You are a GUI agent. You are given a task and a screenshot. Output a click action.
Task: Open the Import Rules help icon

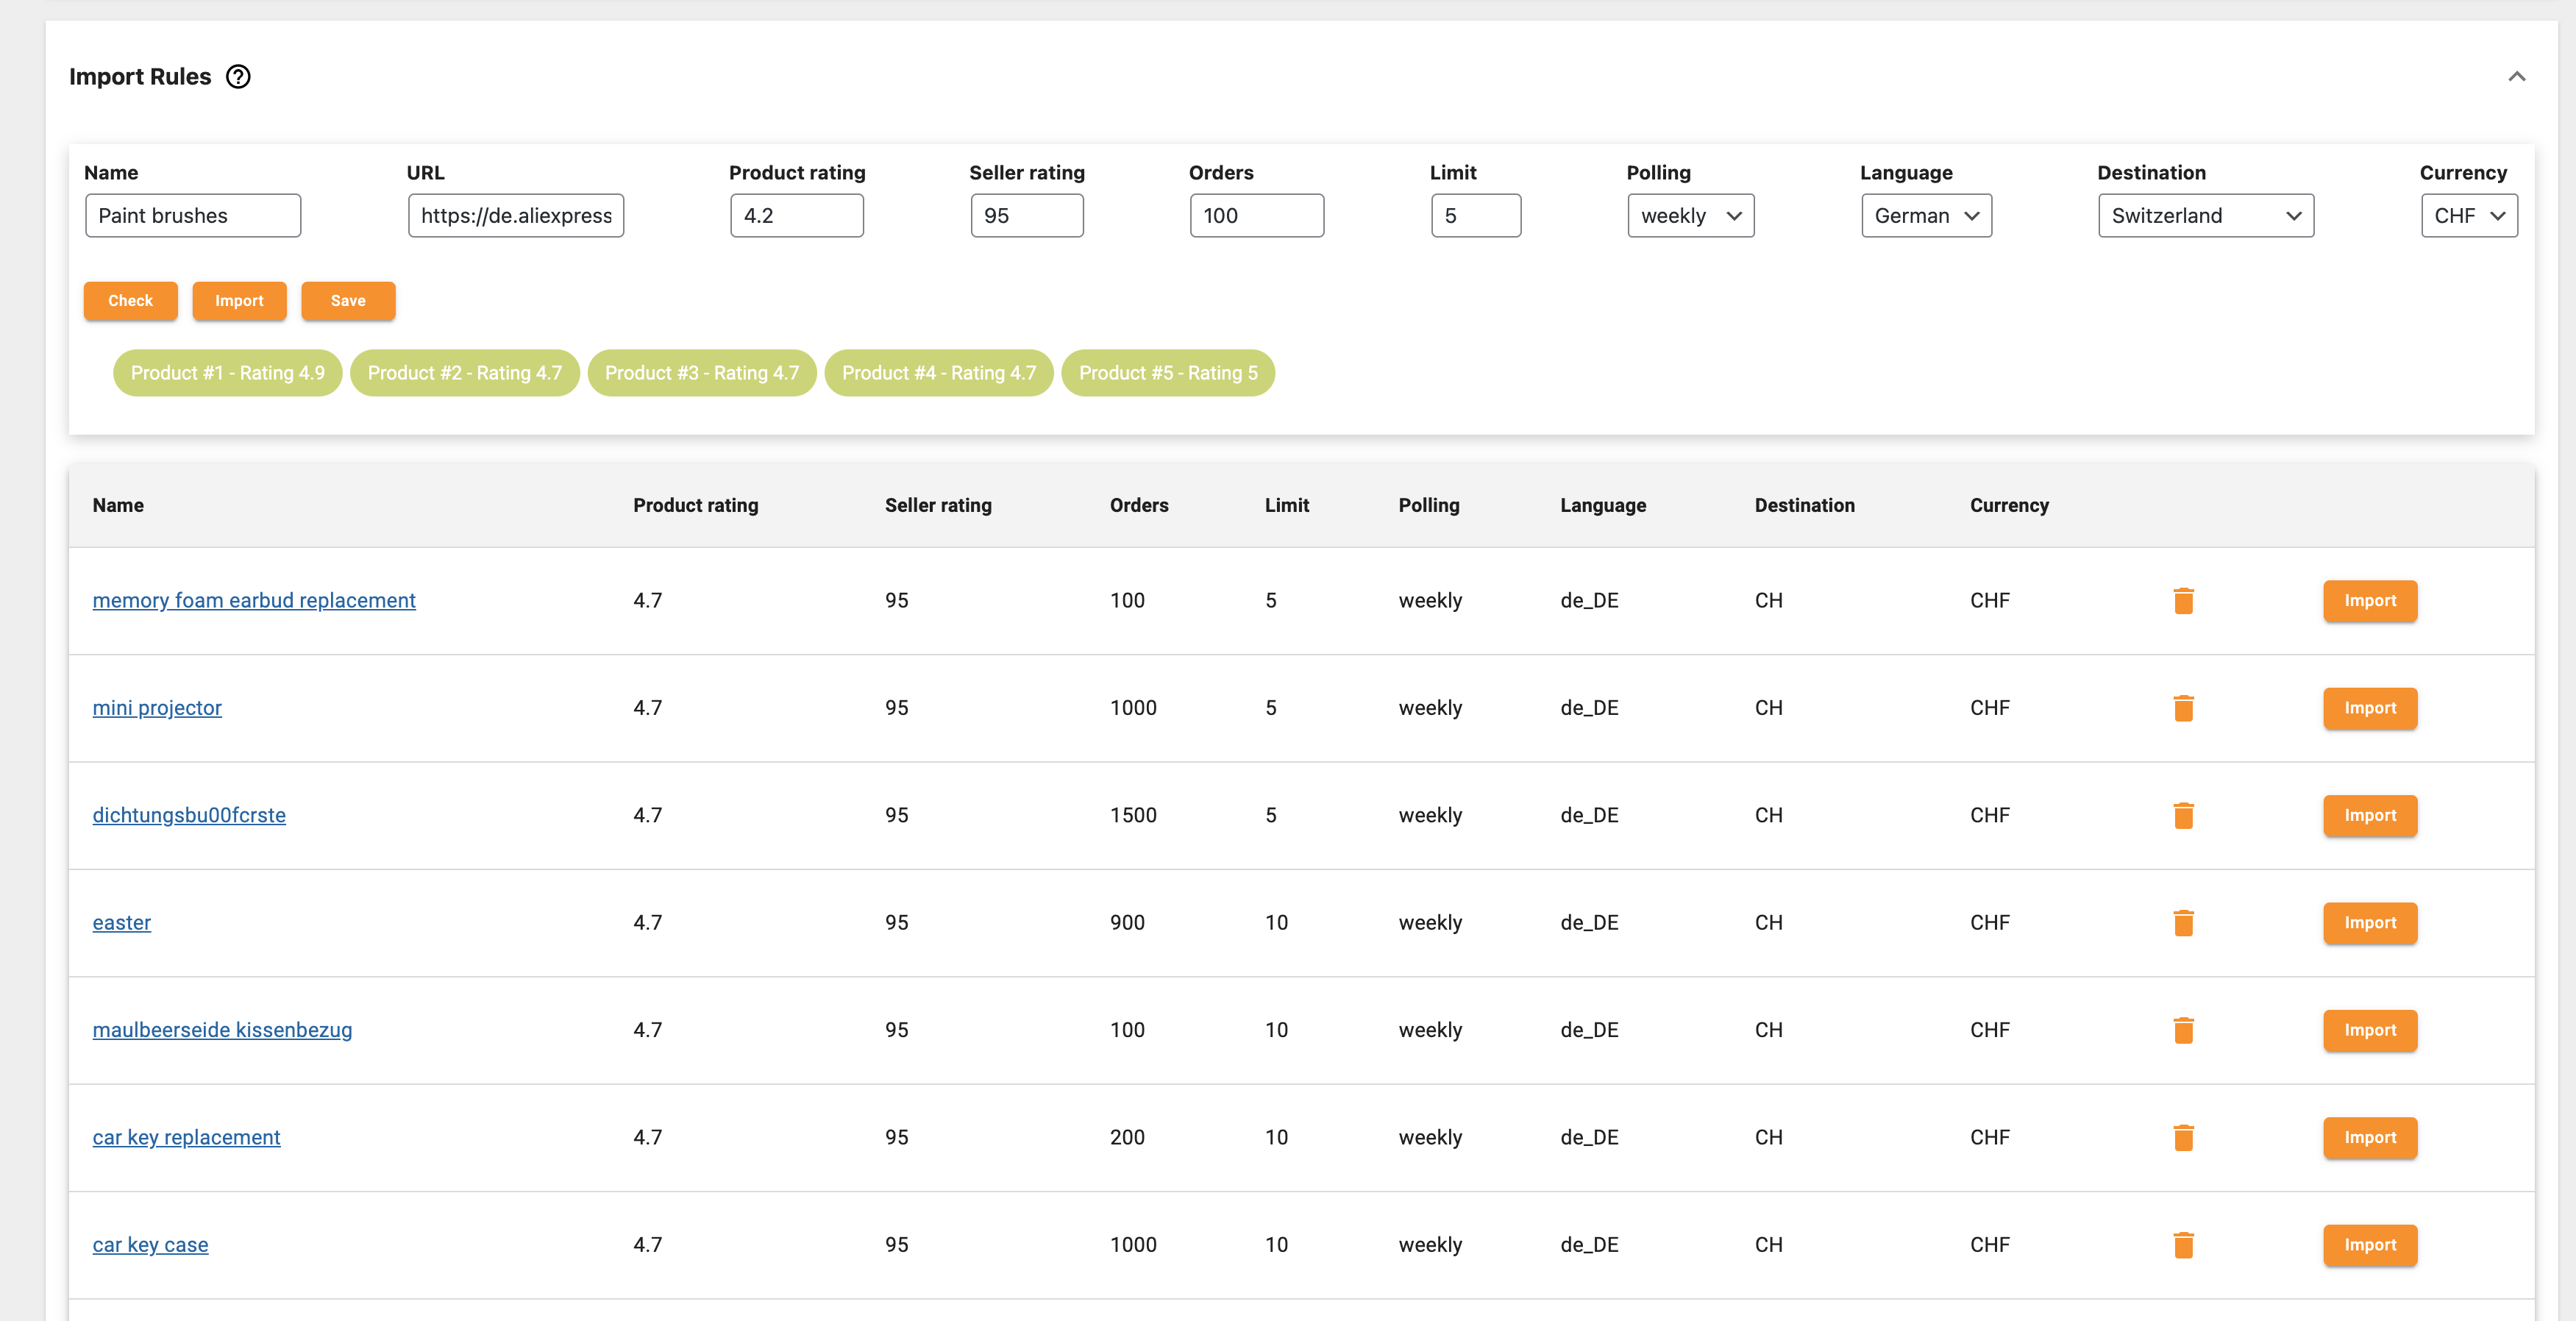(x=238, y=77)
